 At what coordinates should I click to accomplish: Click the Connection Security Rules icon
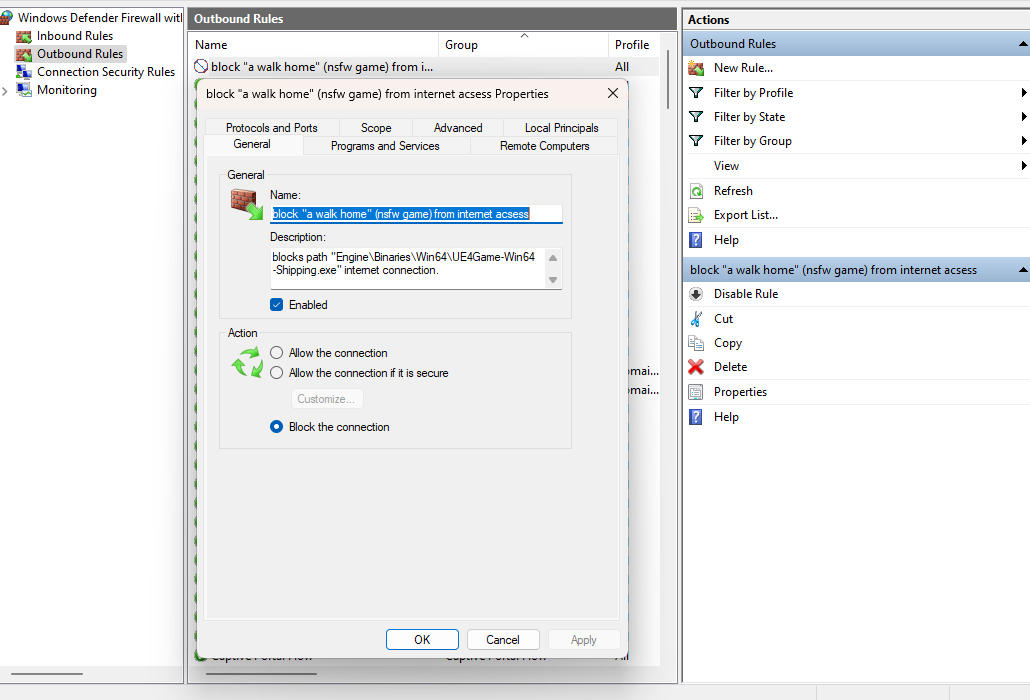click(x=24, y=72)
